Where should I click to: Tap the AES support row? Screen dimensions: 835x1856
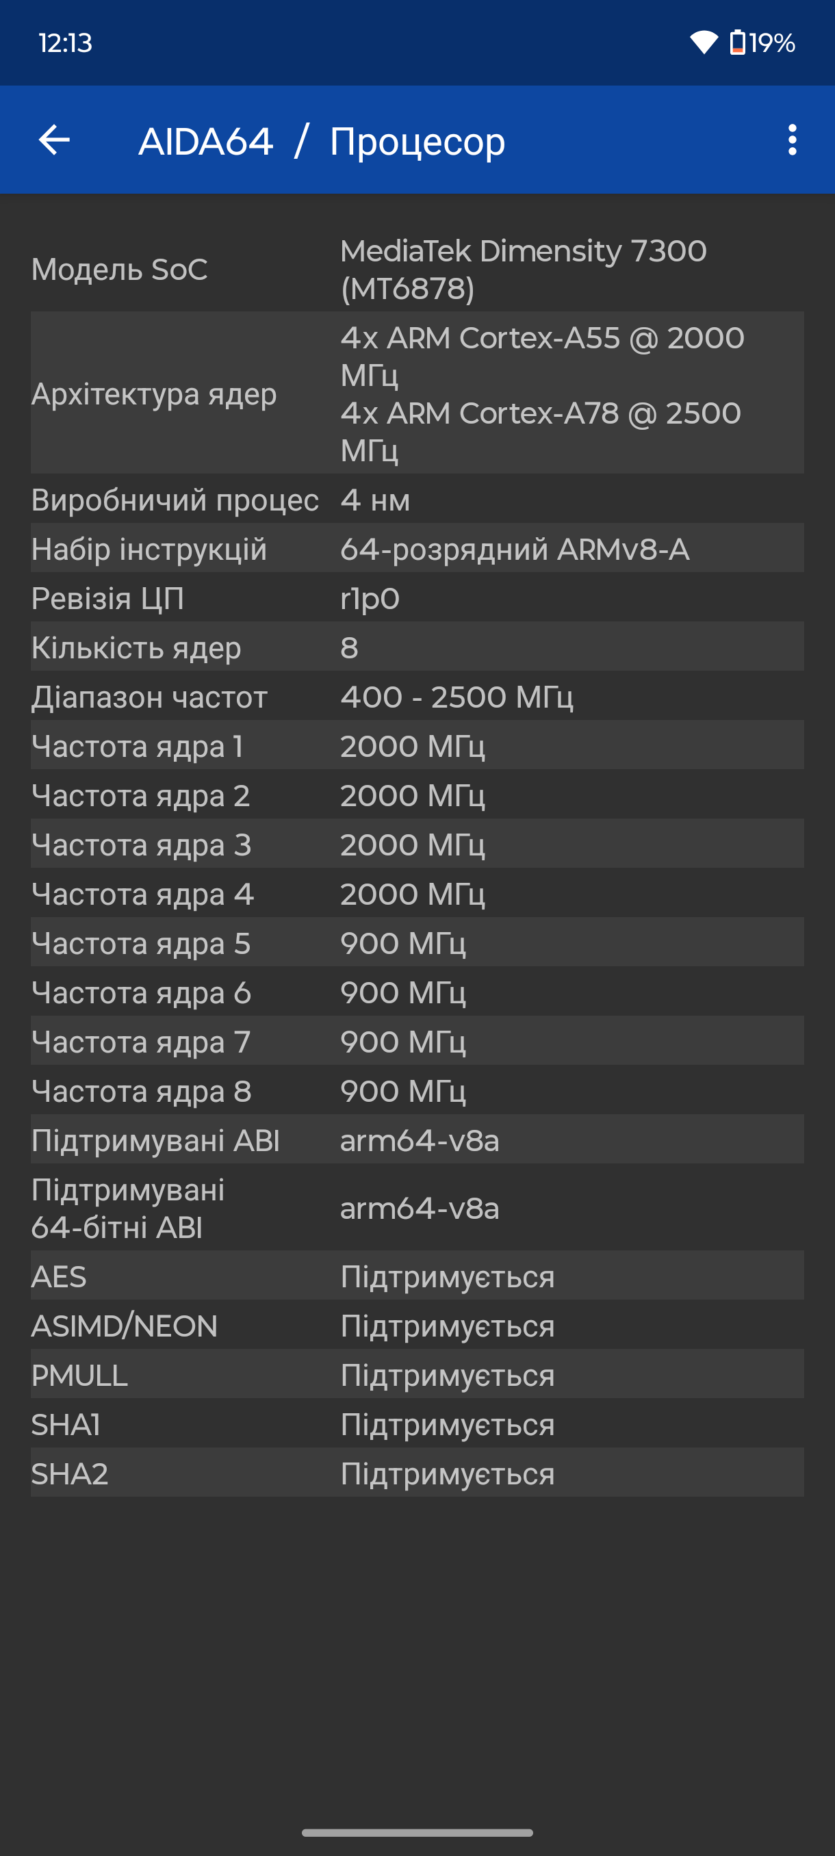417,1276
